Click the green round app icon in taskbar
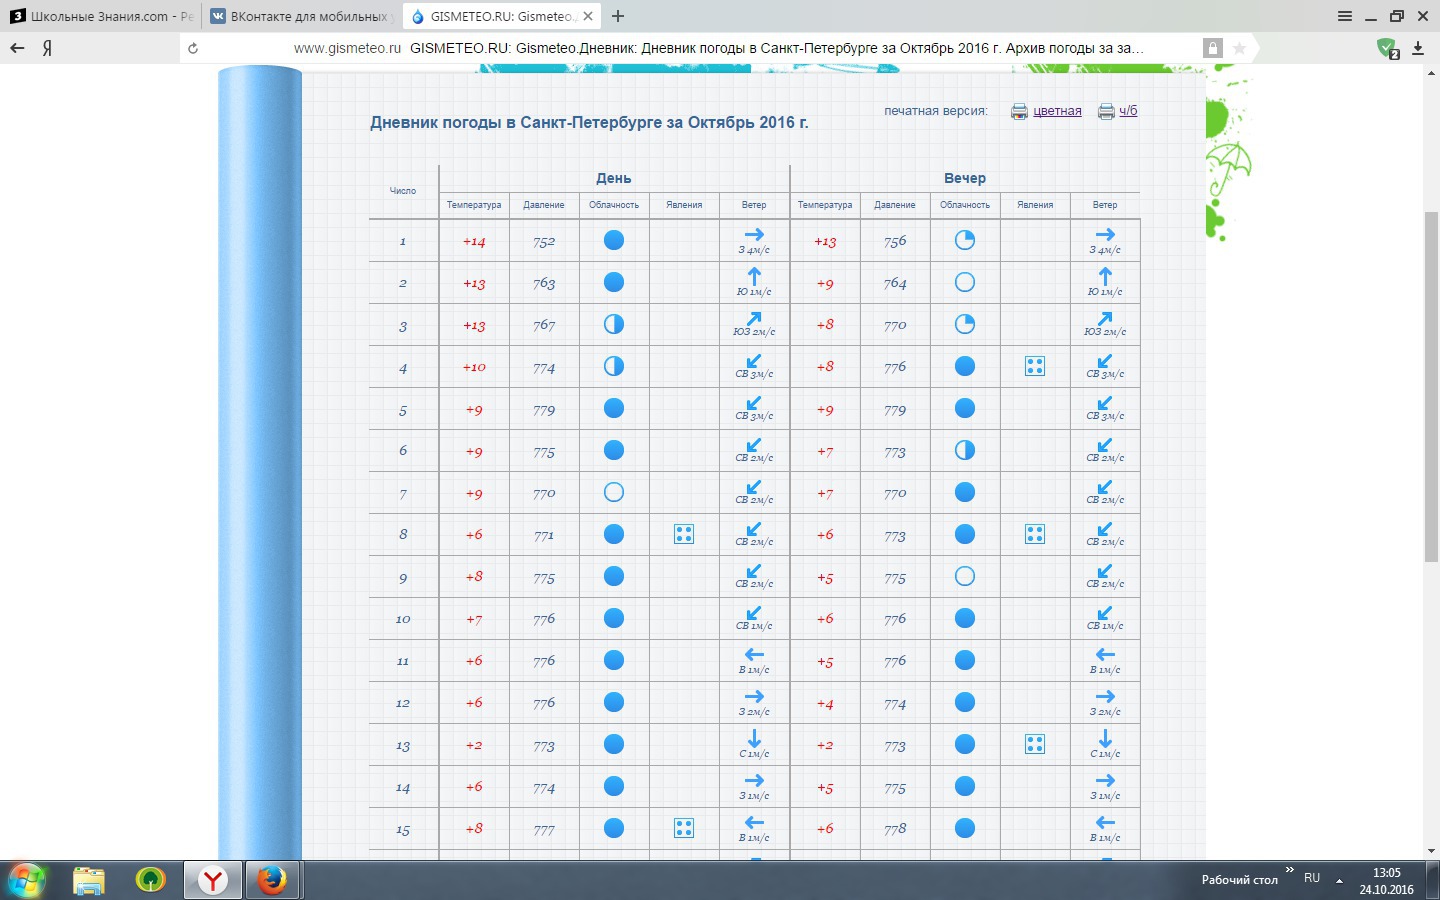1440x900 pixels. click(x=151, y=880)
